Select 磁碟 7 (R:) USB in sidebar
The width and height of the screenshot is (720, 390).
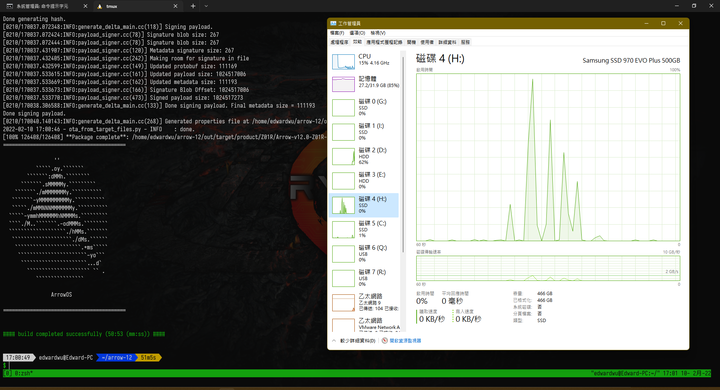pos(364,278)
